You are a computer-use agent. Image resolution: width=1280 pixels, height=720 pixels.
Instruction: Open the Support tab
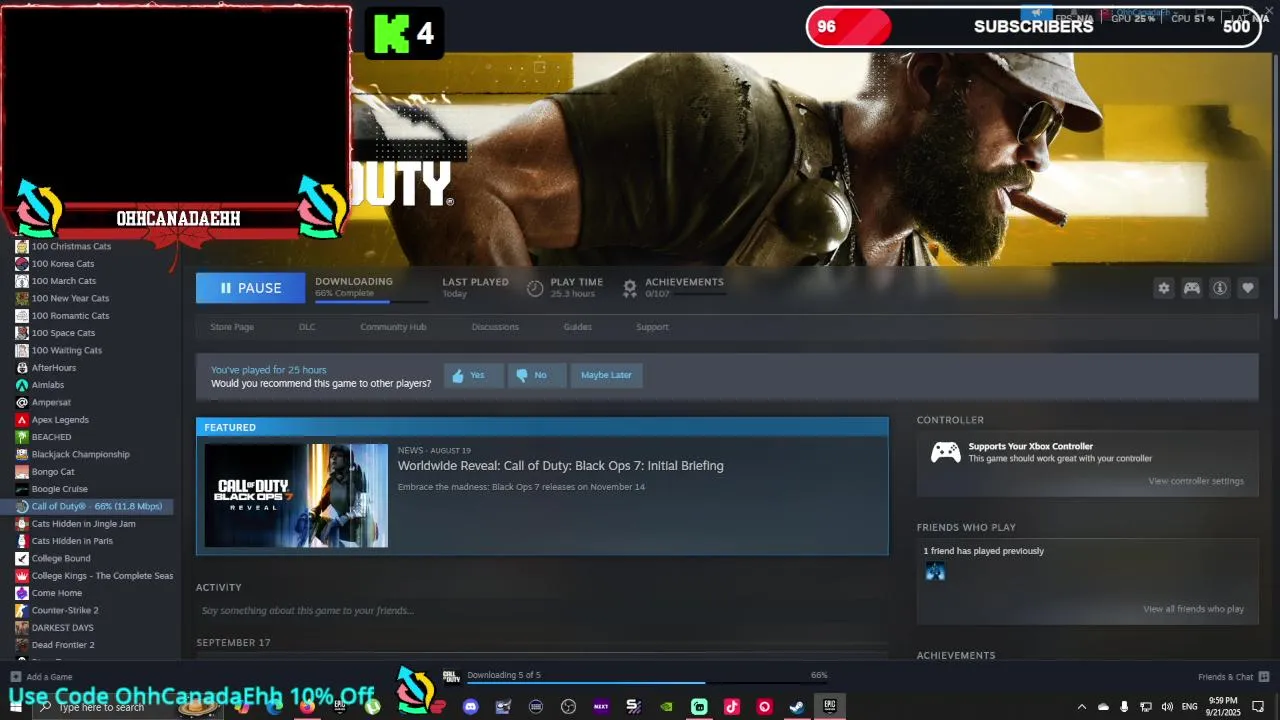point(652,327)
